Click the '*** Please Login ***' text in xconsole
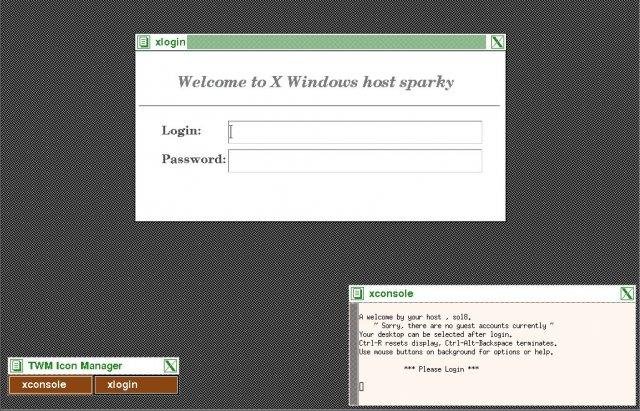 tap(441, 369)
